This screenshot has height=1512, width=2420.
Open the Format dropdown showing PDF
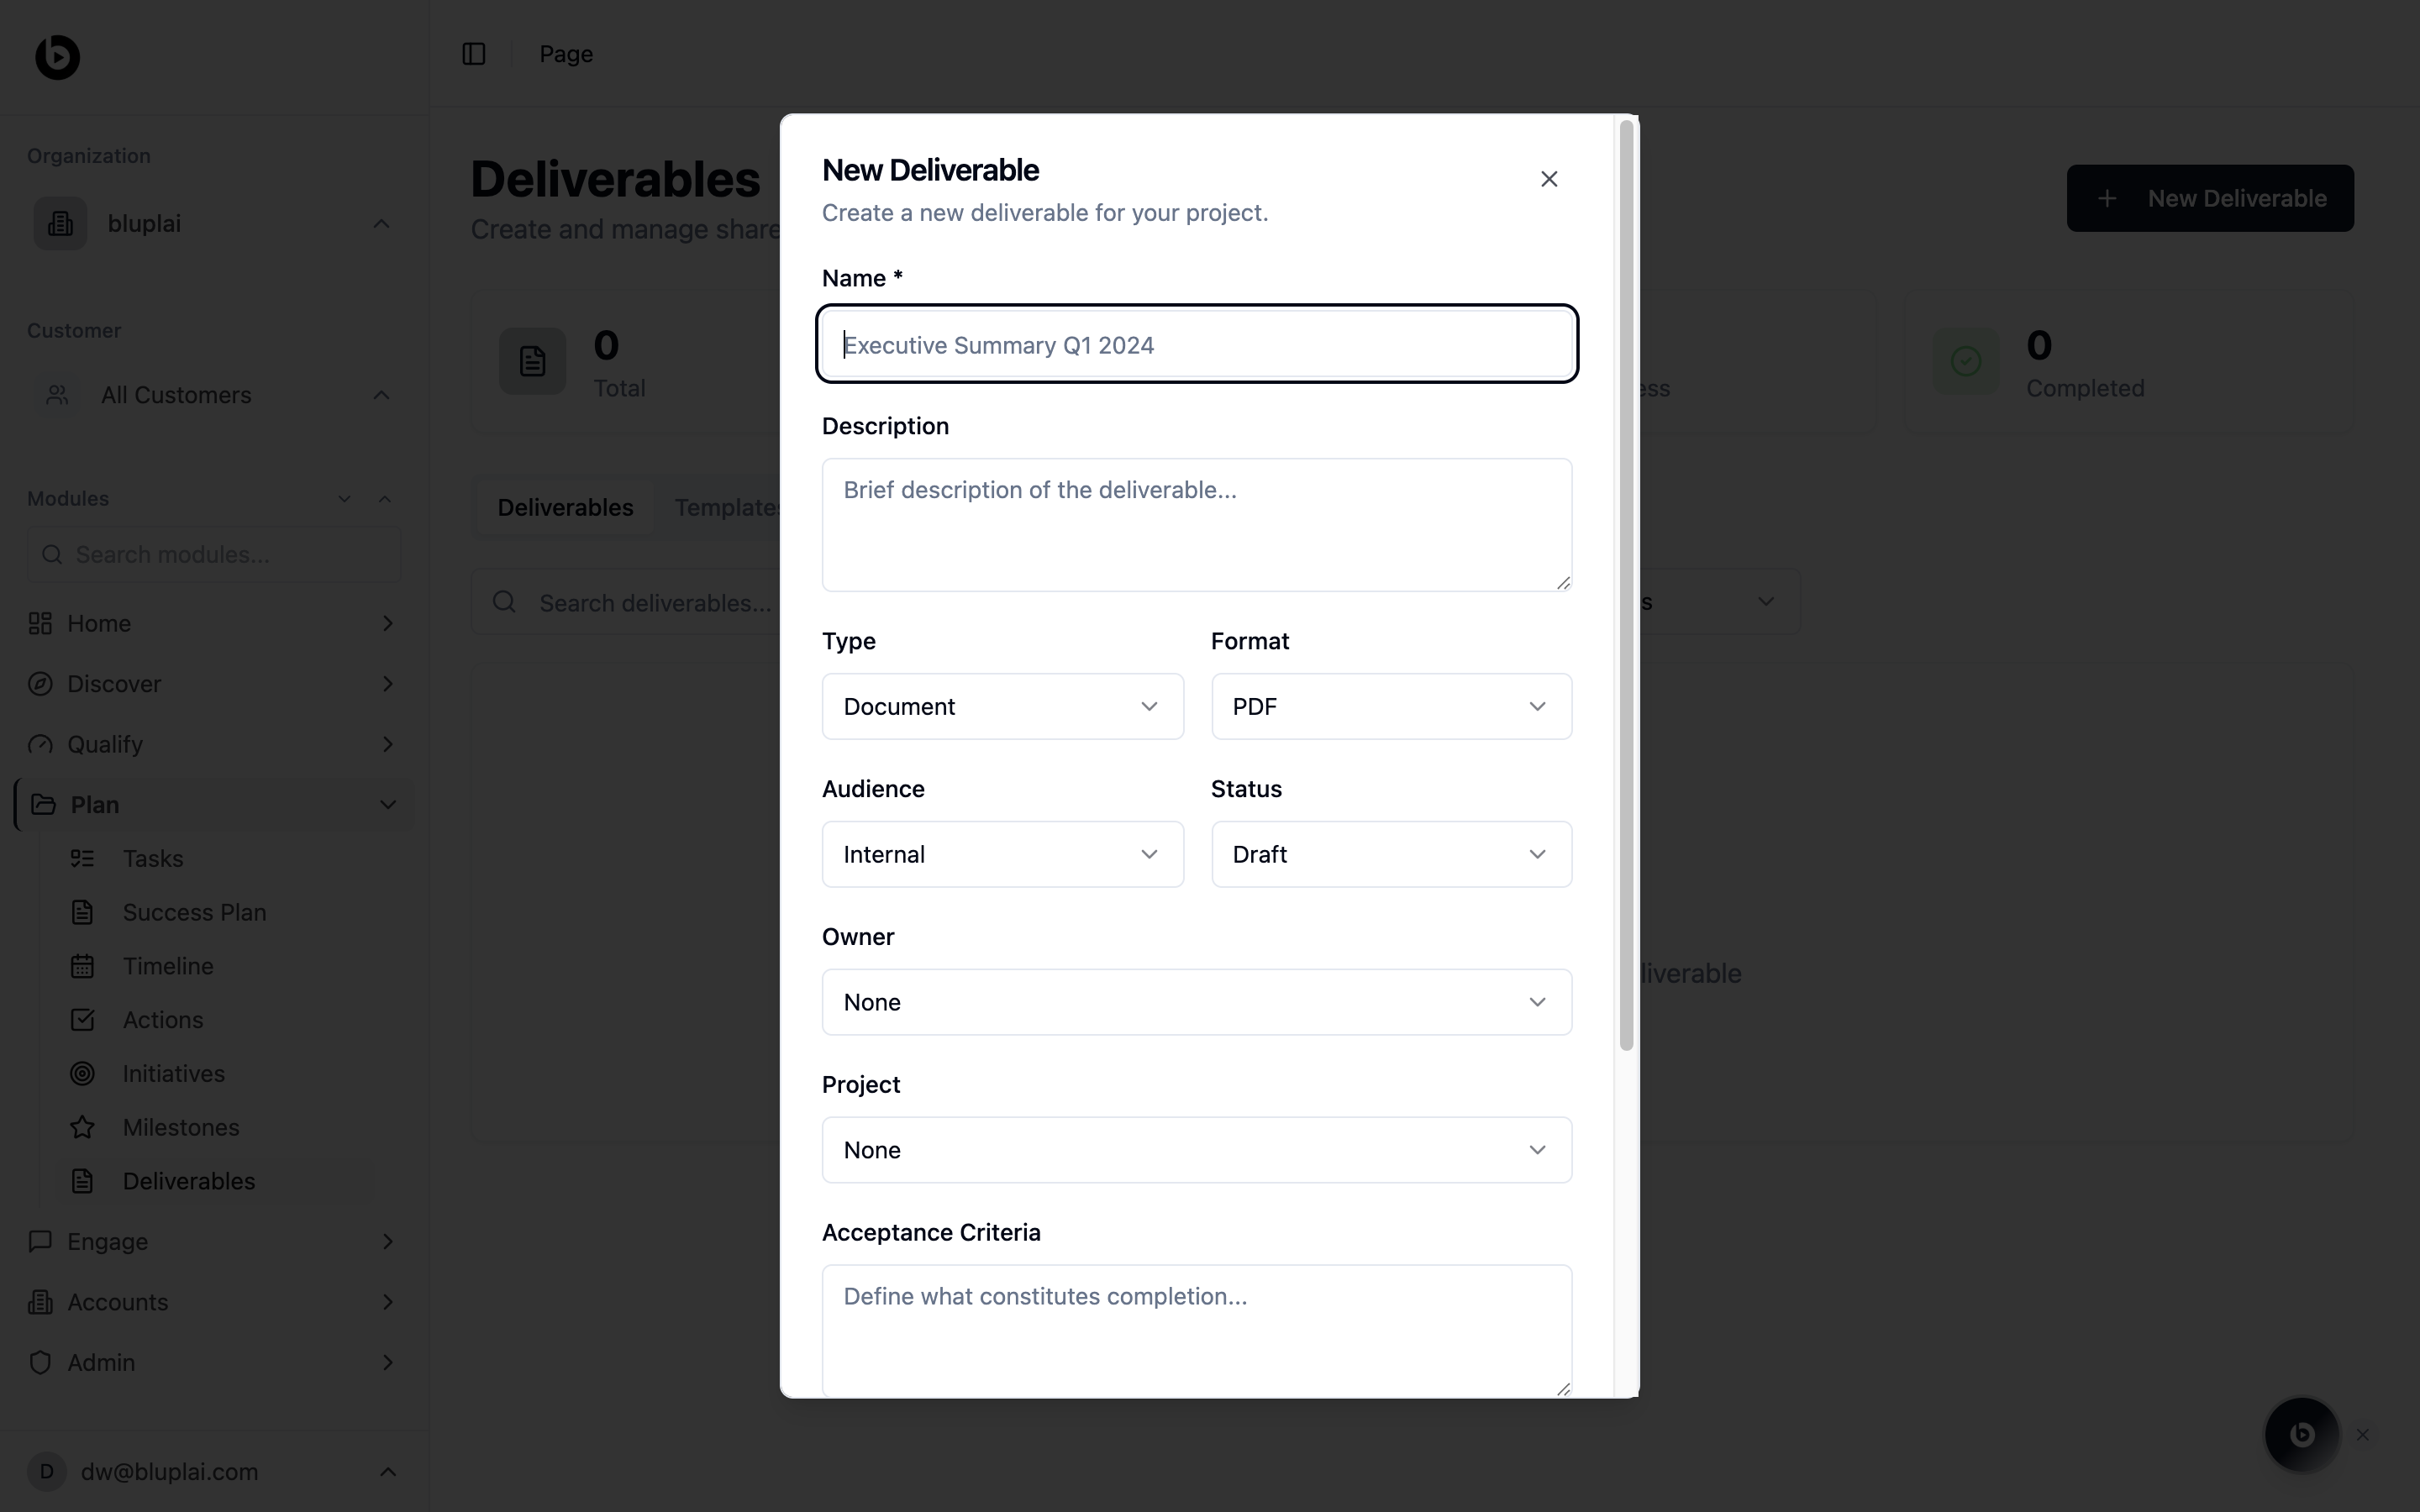click(x=1391, y=707)
